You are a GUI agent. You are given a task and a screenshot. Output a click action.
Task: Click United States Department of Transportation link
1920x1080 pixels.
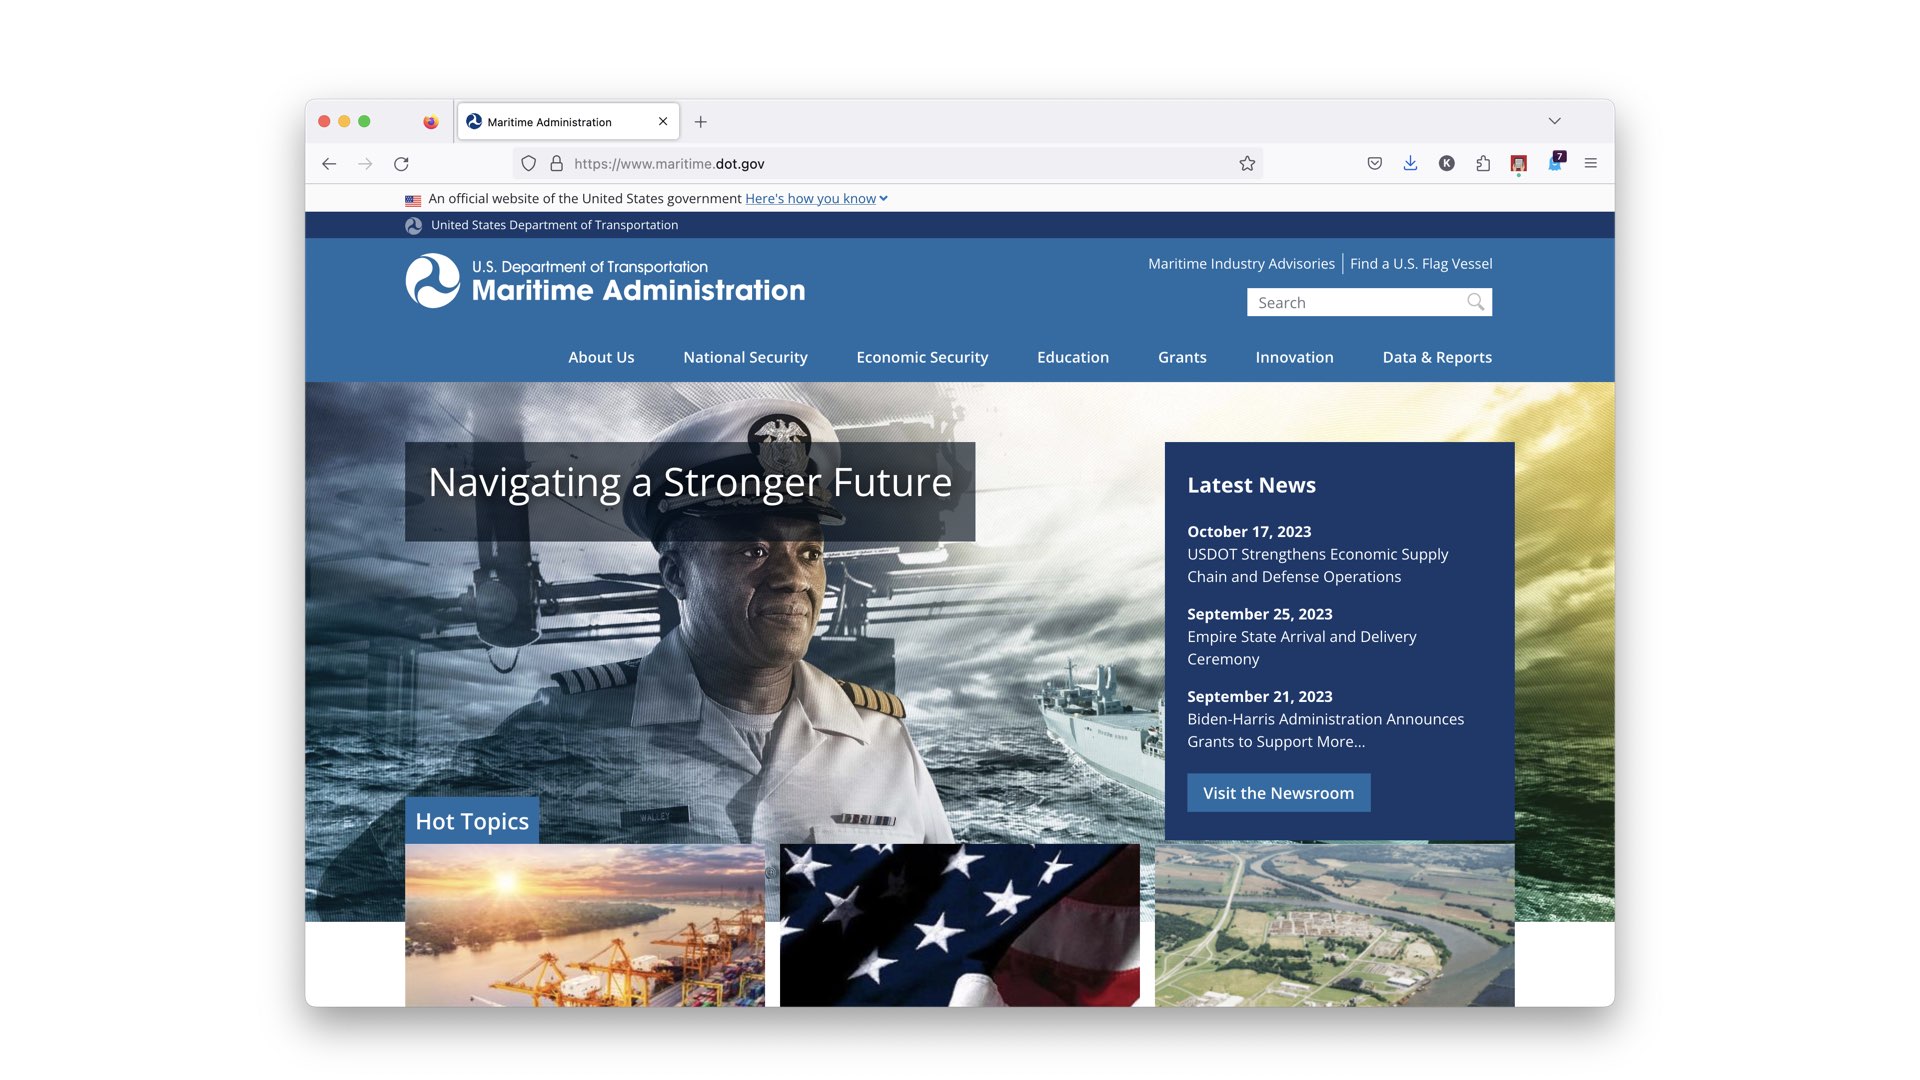click(x=554, y=225)
